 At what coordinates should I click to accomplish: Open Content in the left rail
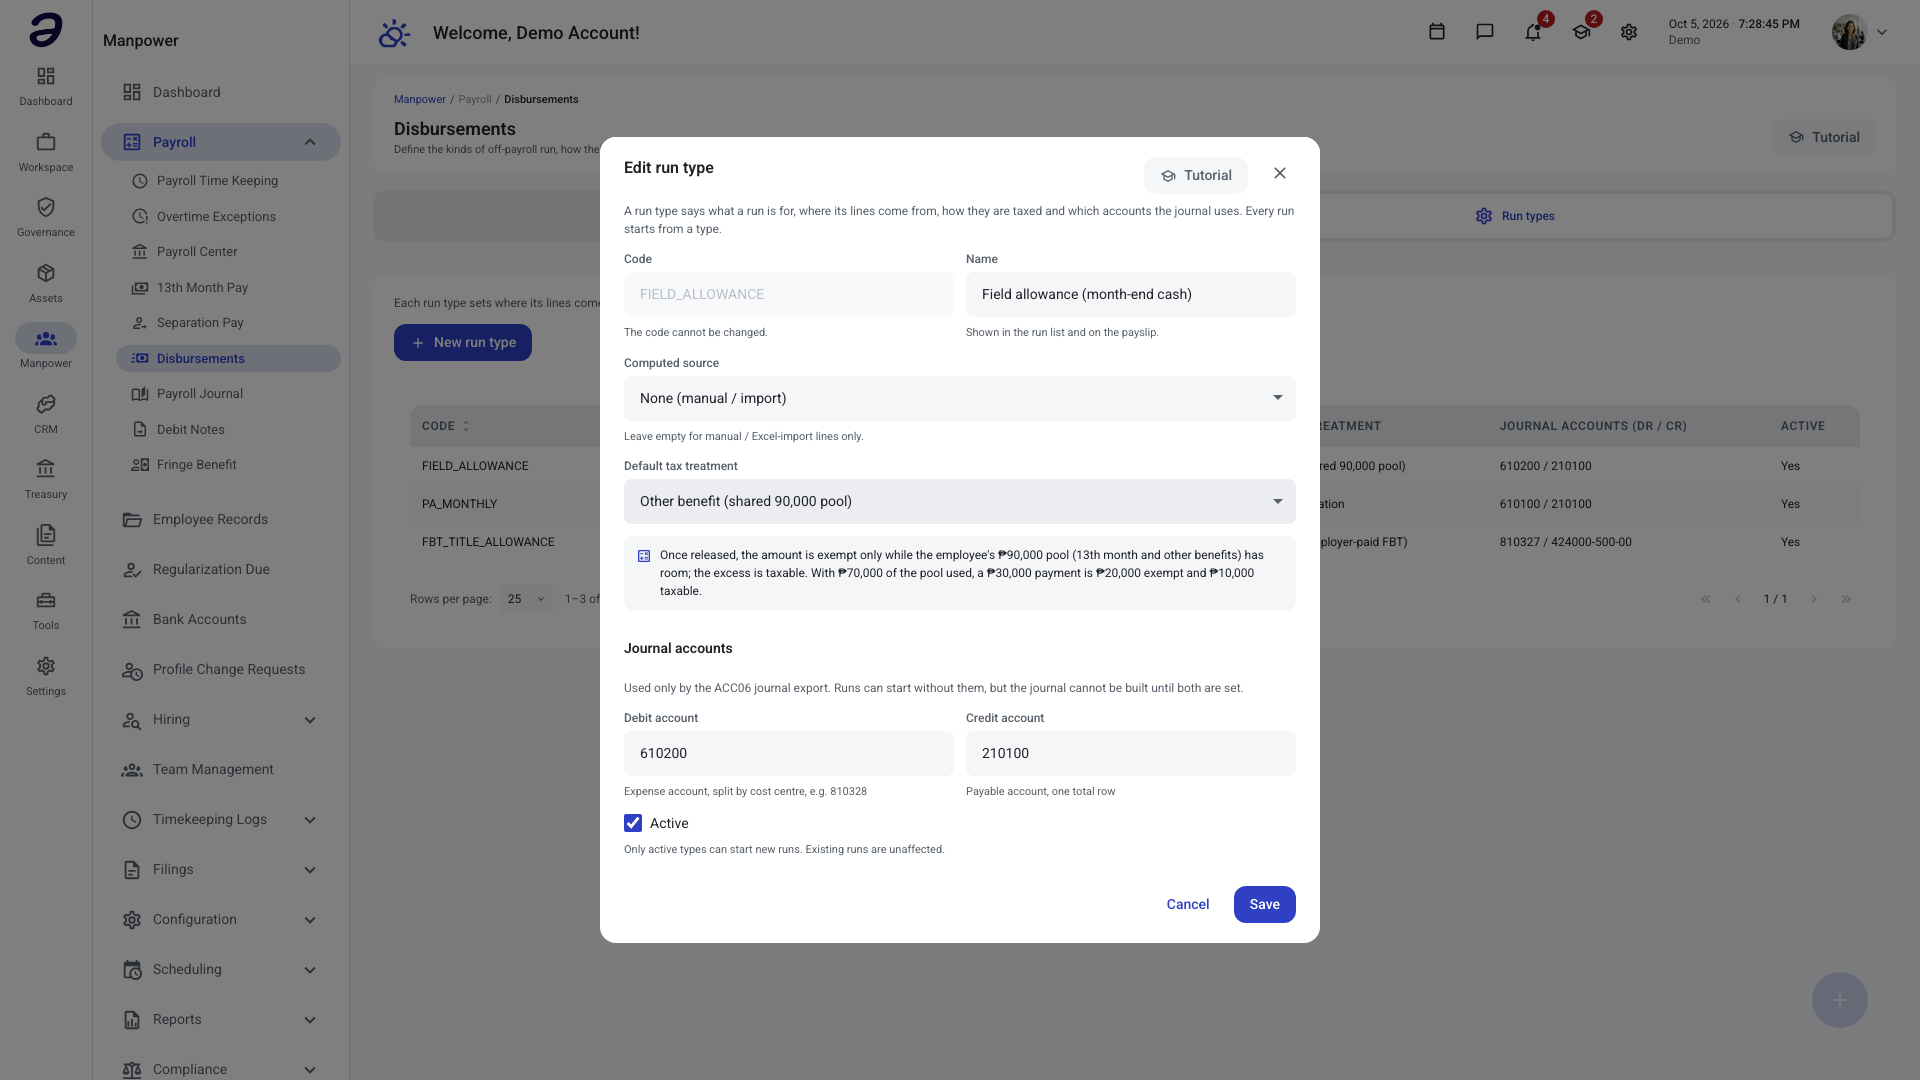46,545
